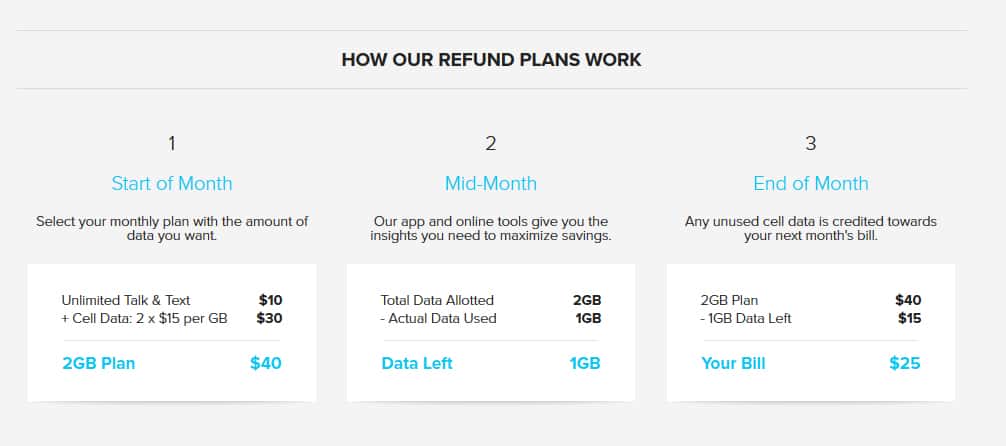This screenshot has height=446, width=1006.
Task: Click the $25 bill amount
Action: [905, 364]
